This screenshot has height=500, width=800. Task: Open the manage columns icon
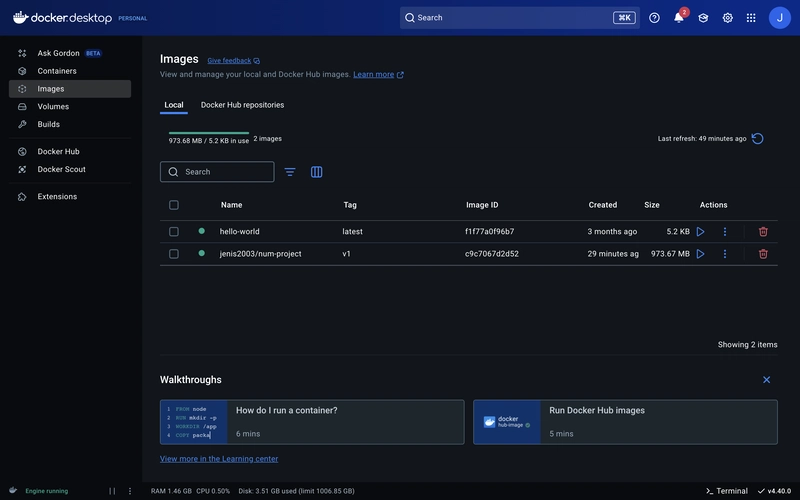click(x=316, y=172)
